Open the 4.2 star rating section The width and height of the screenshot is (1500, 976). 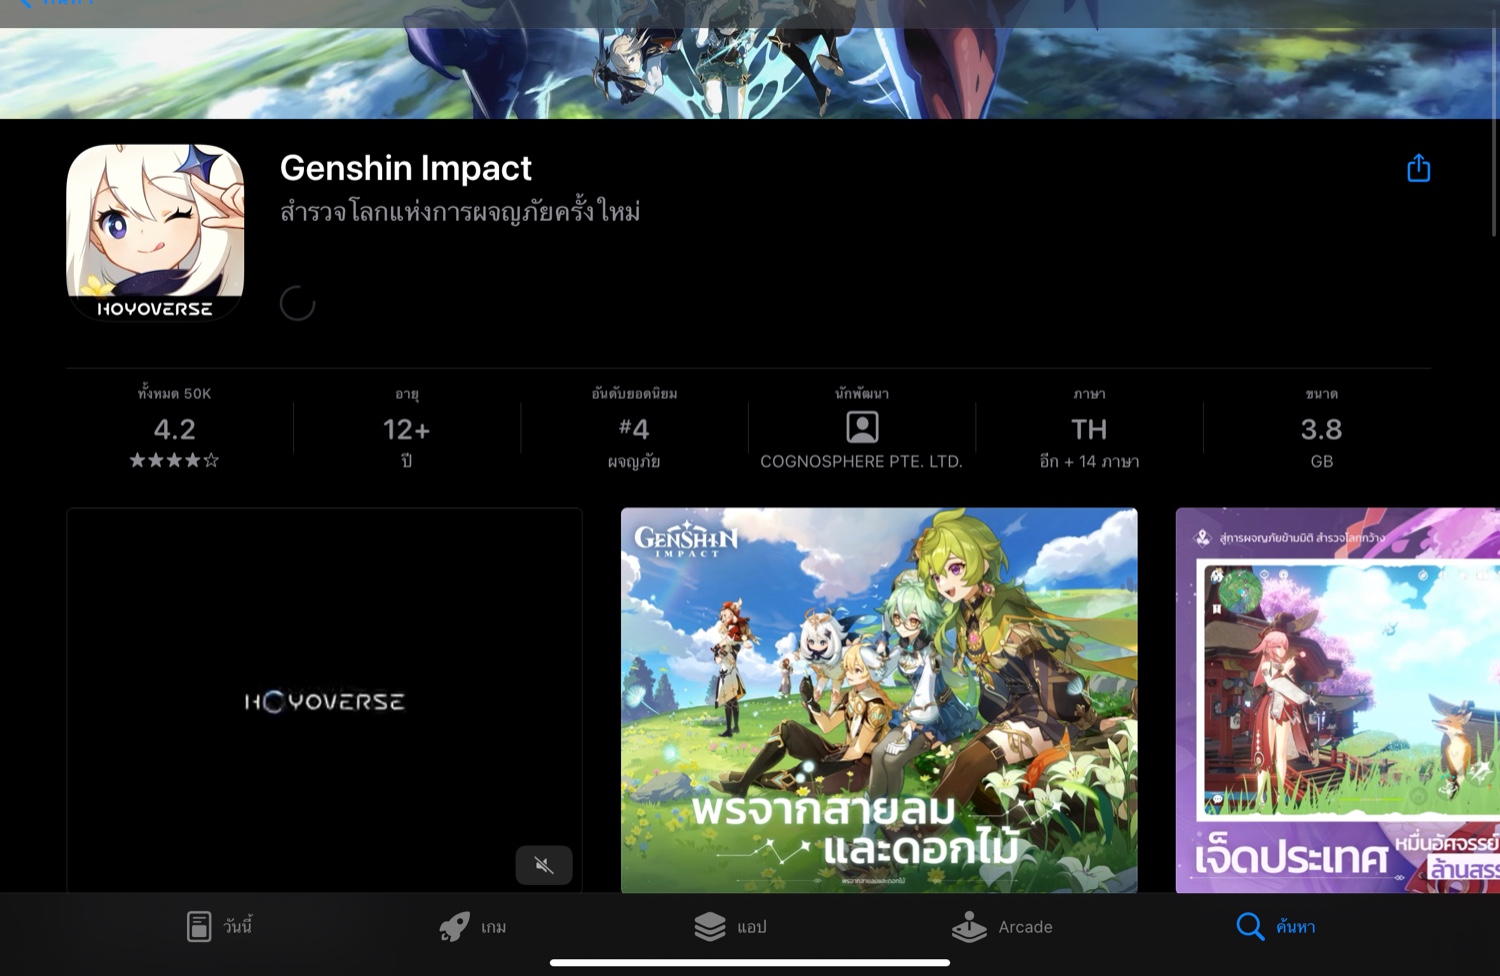pyautogui.click(x=174, y=429)
